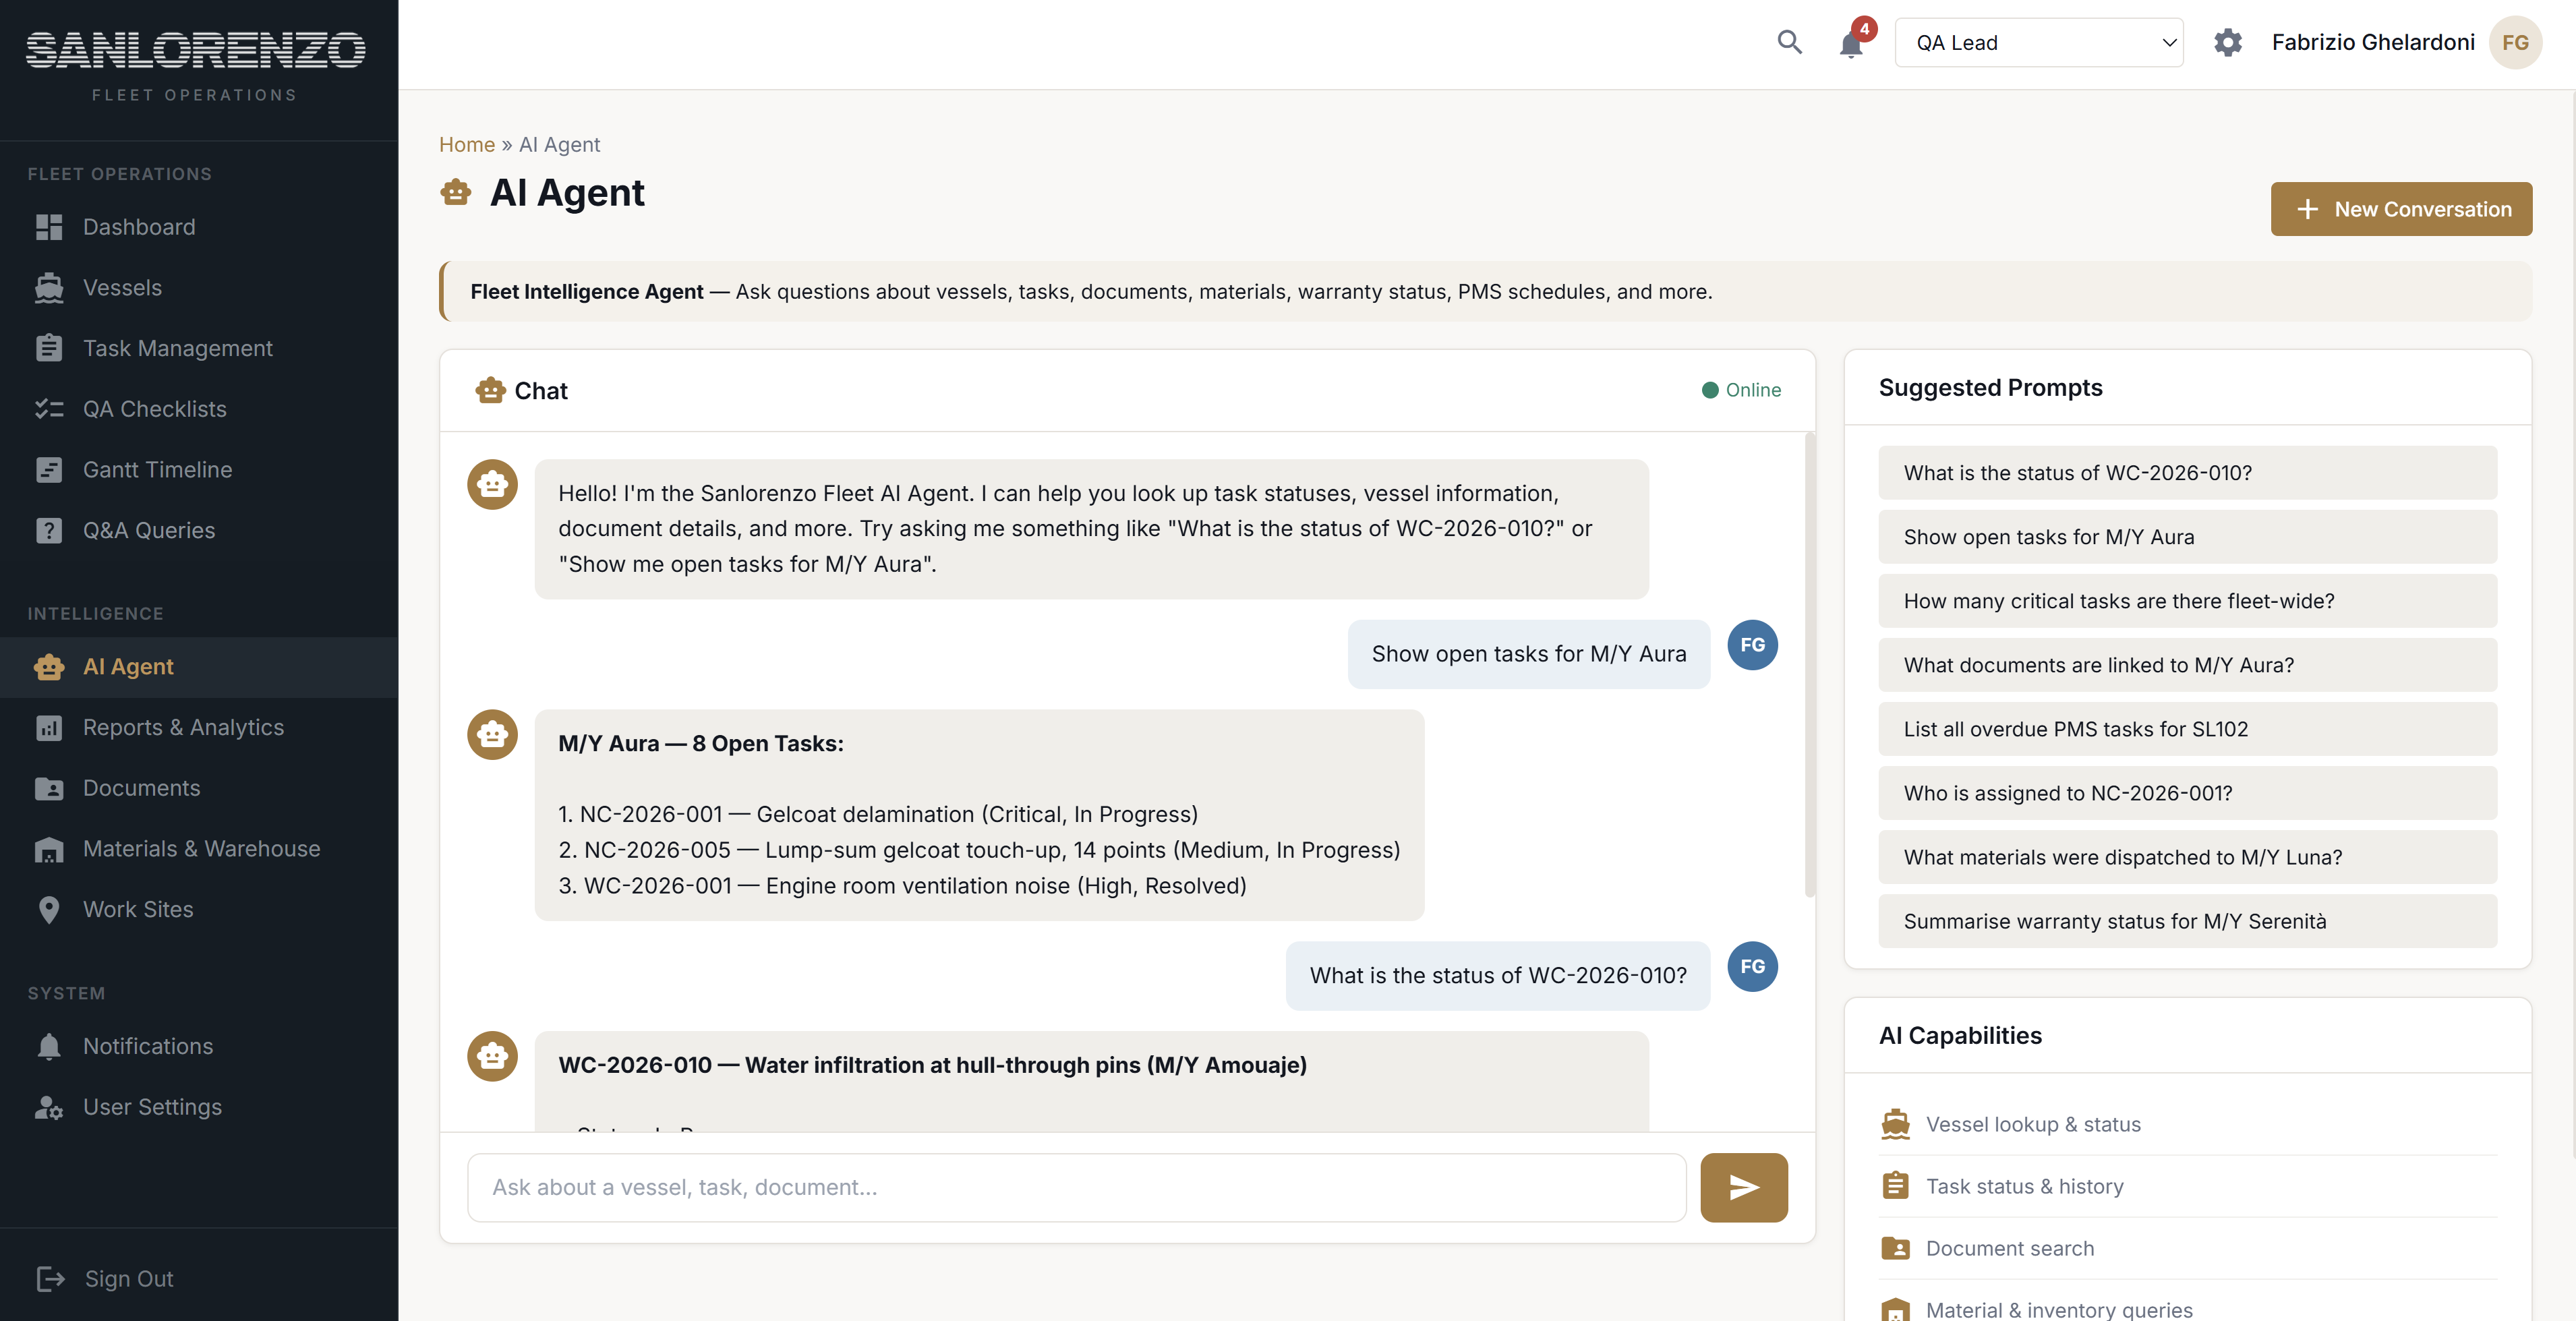Open Reports & Analytics in sidebar
This screenshot has height=1321, width=2576.
point(183,727)
